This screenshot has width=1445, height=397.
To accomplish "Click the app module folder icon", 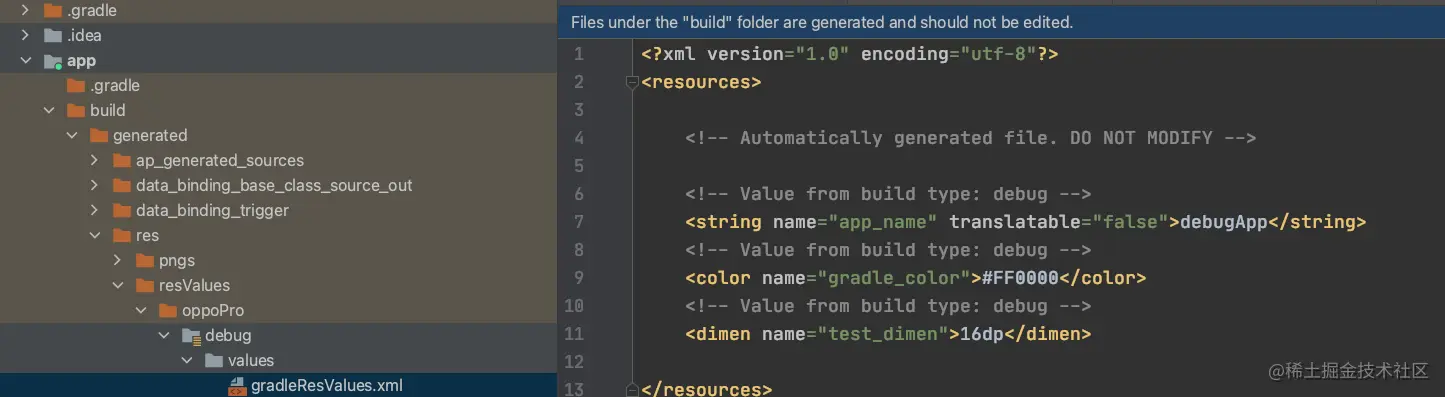I will (53, 60).
